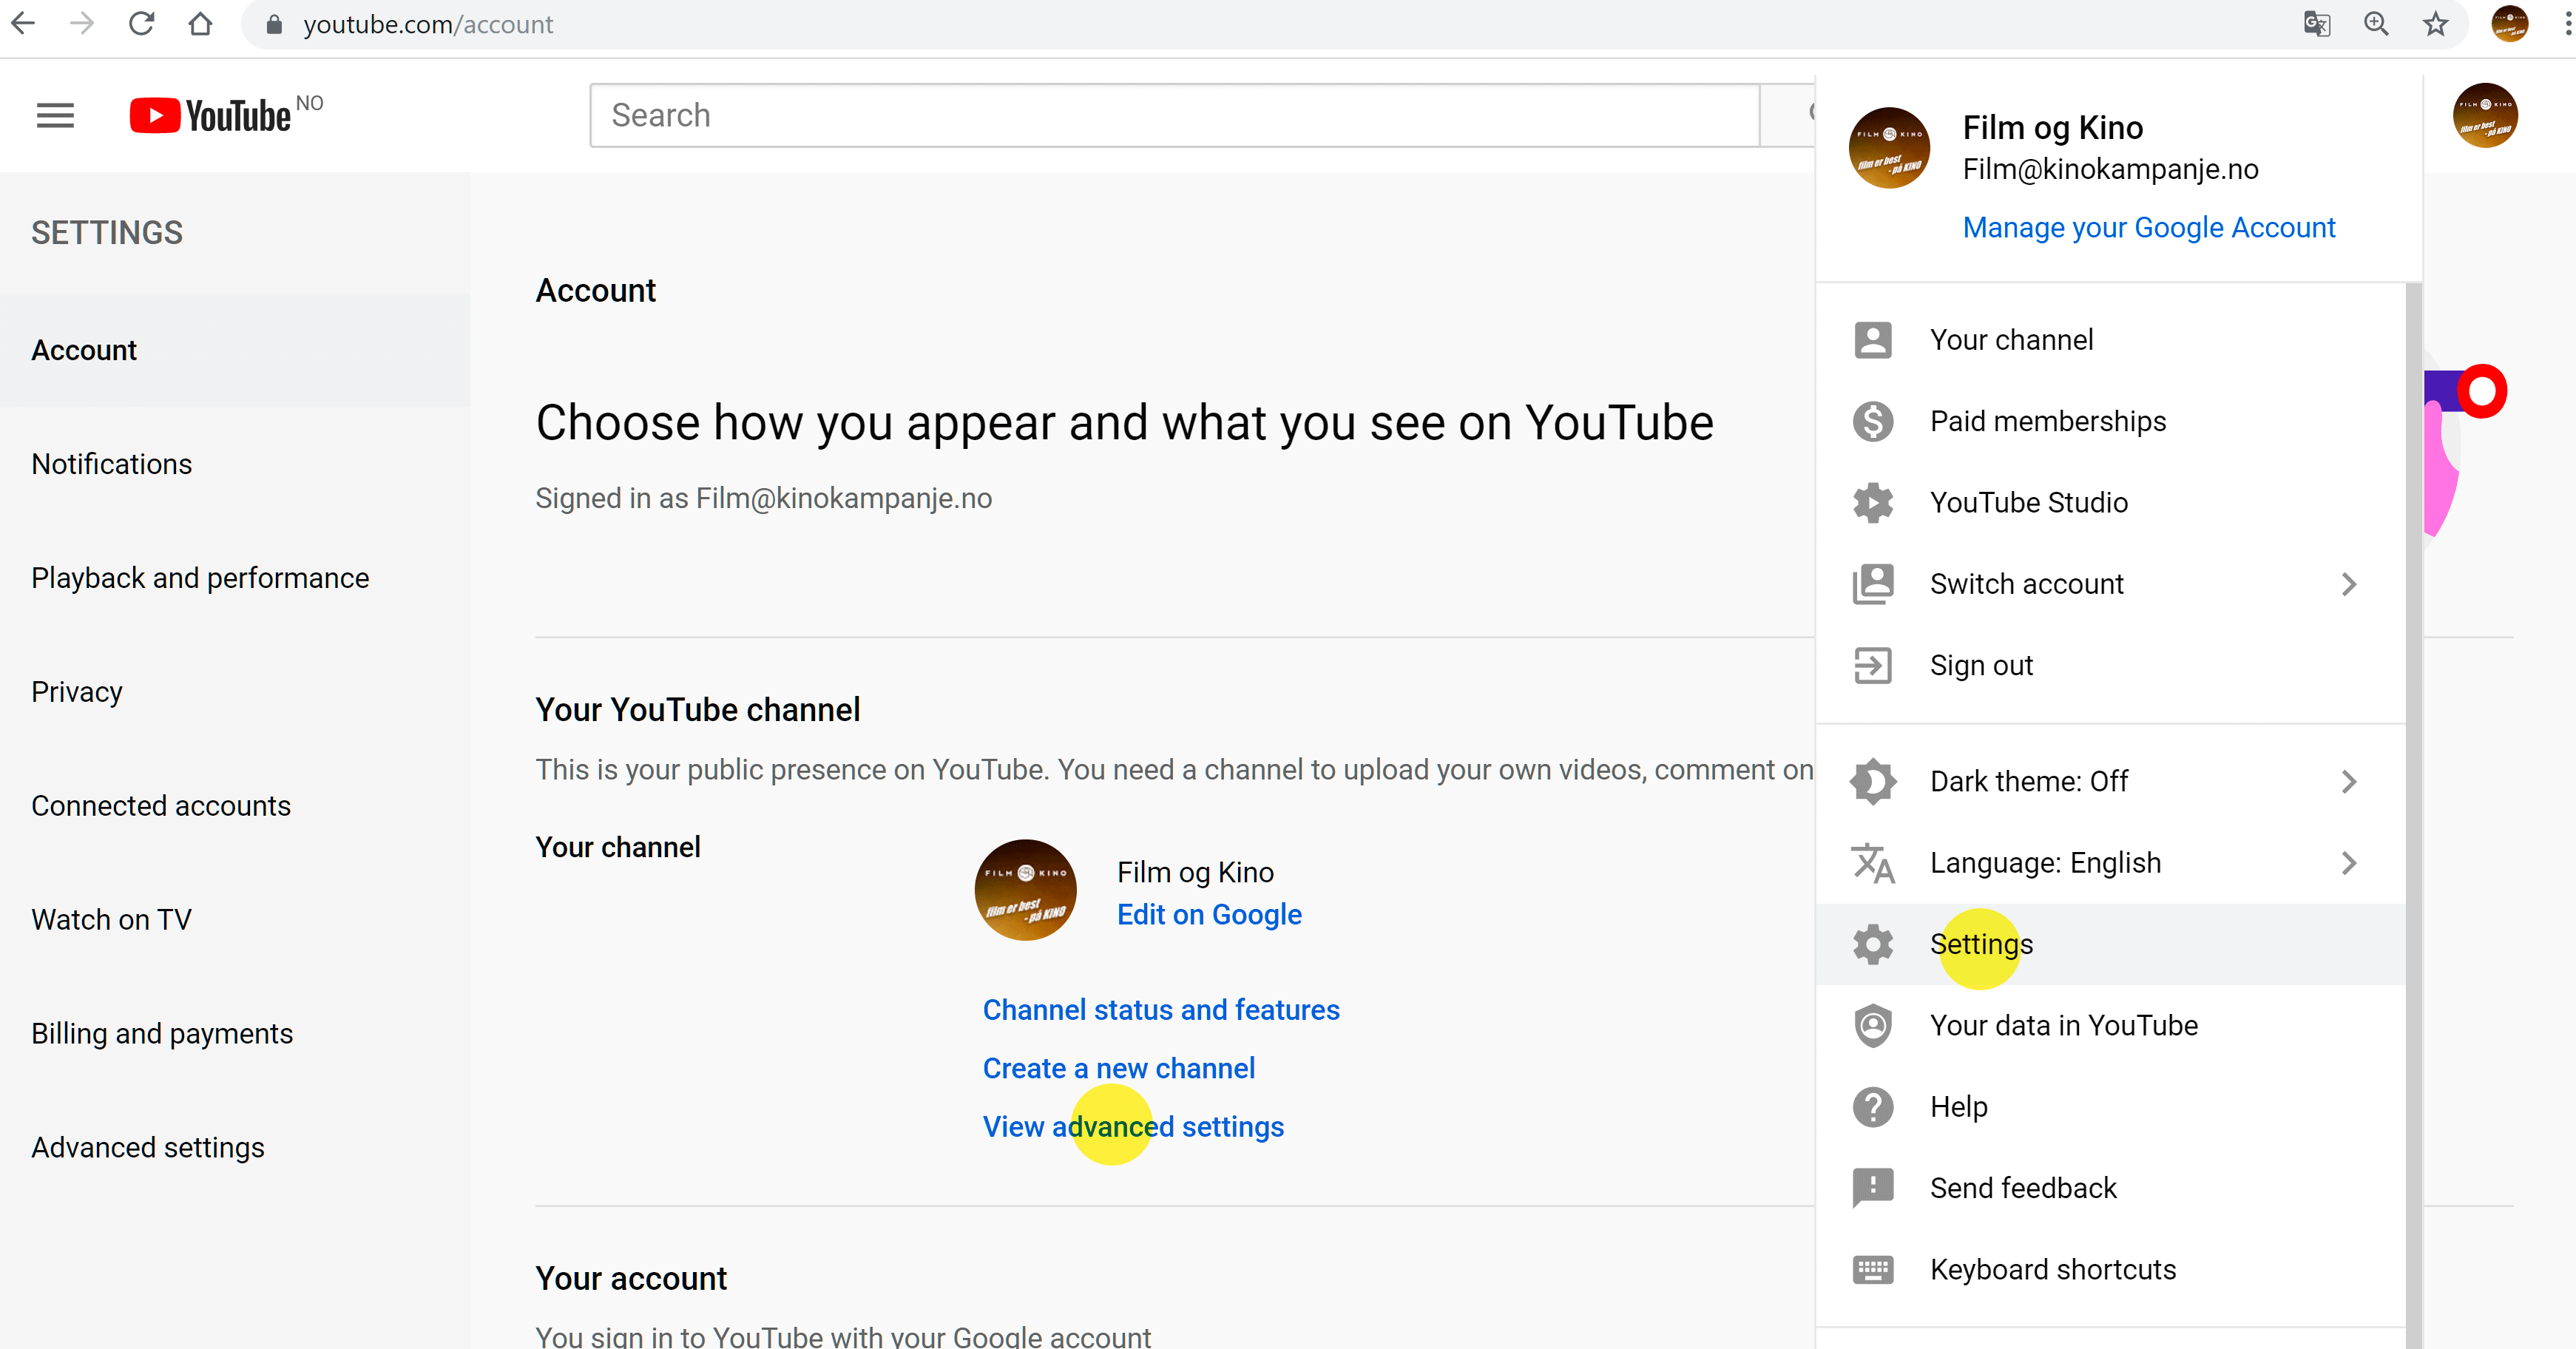The width and height of the screenshot is (2576, 1349).
Task: Select the Account settings tab
Action: 235,350
